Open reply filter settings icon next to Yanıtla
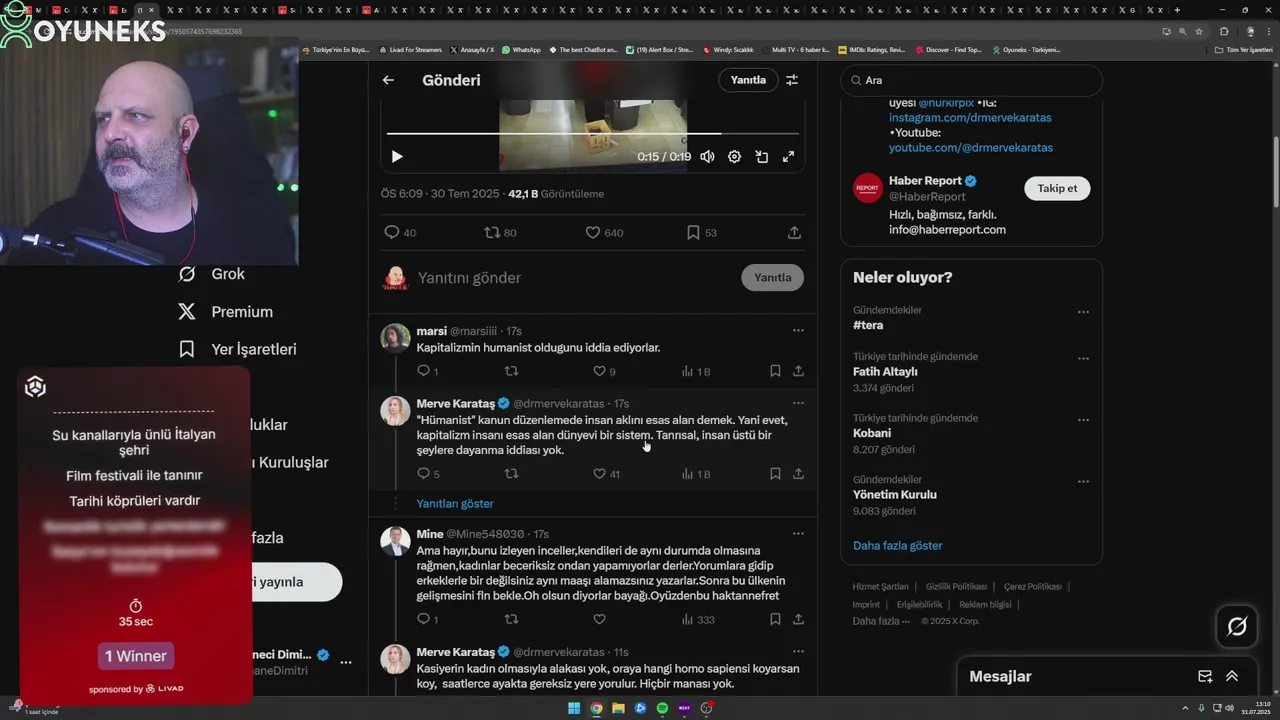 [x=792, y=80]
